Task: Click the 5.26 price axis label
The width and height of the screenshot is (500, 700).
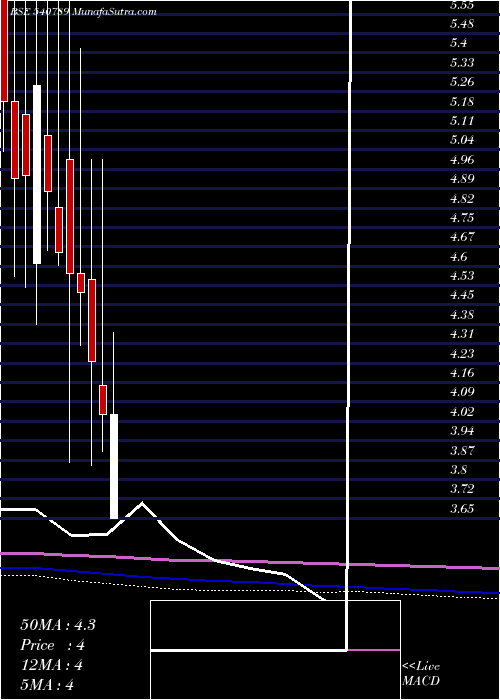Action: [462, 82]
